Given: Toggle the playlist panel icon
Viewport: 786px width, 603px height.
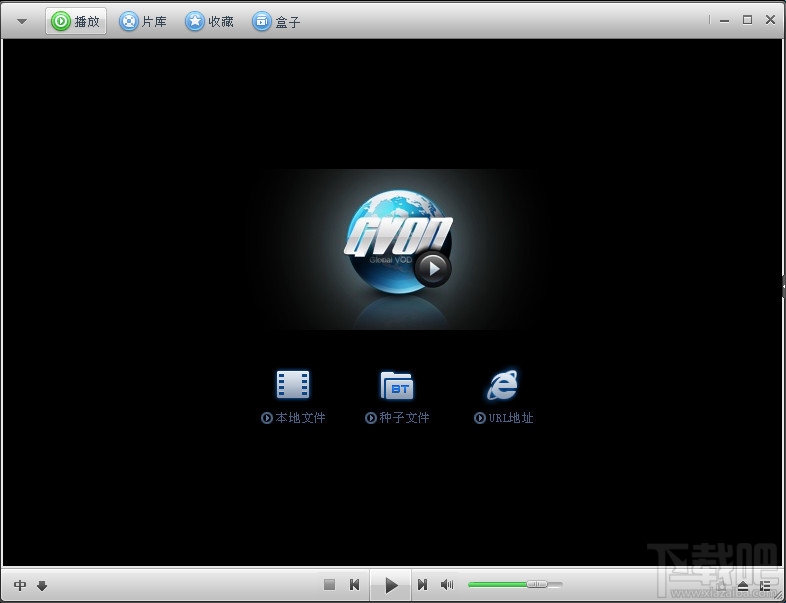Looking at the screenshot, I should point(765,585).
